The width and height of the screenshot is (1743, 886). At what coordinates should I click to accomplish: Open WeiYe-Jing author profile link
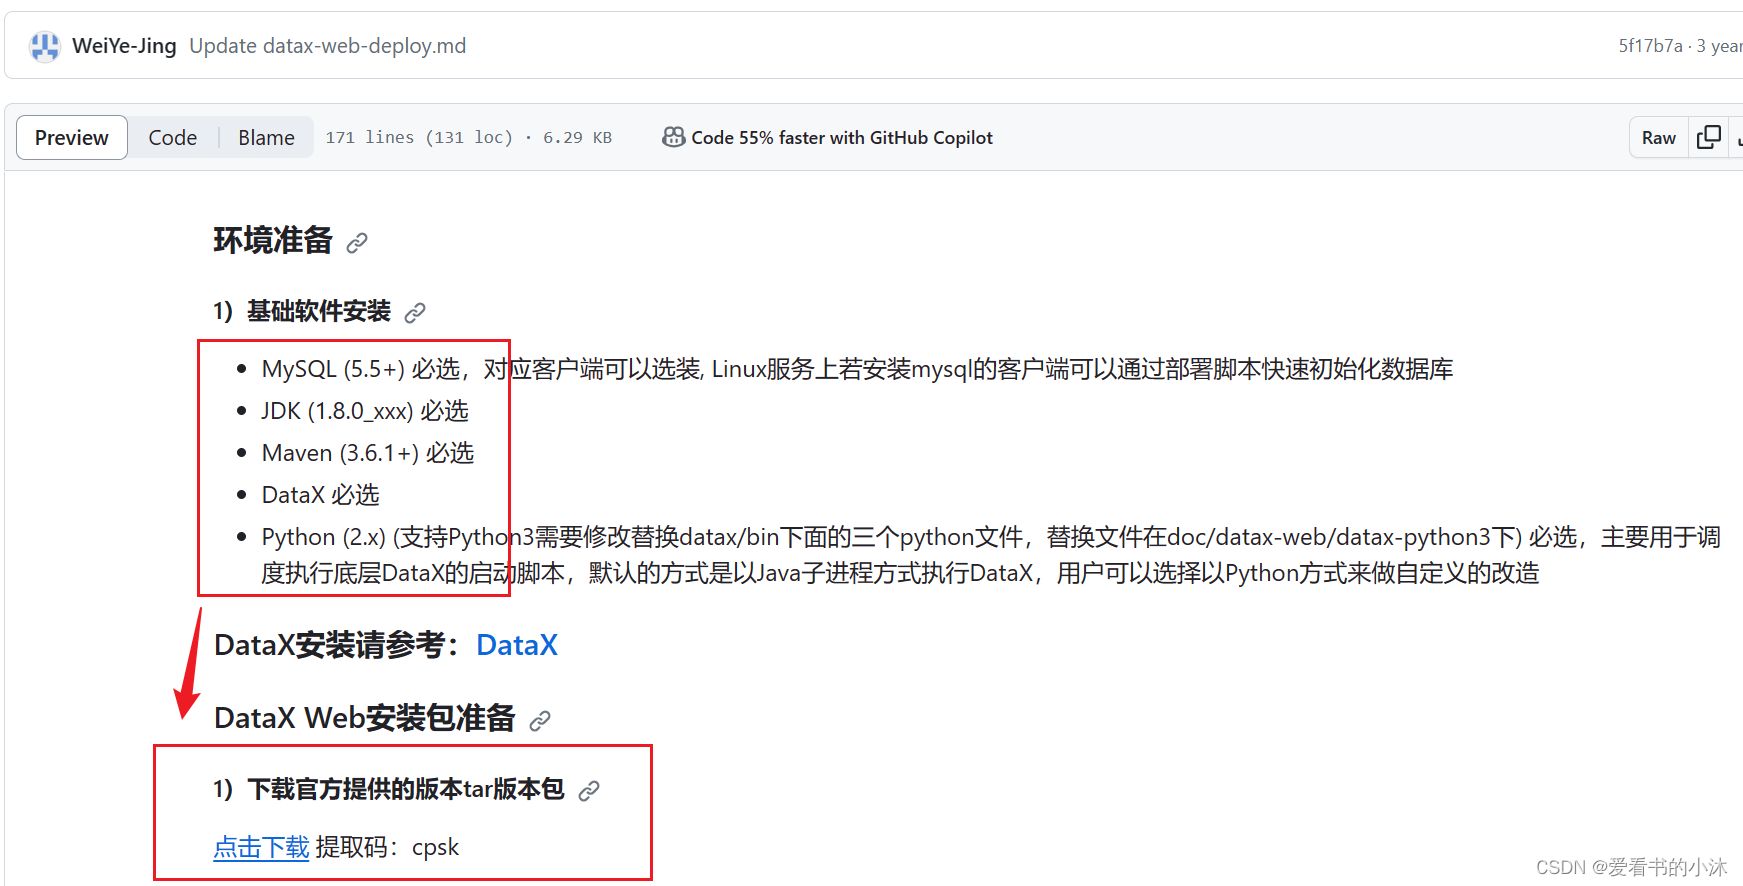point(124,46)
